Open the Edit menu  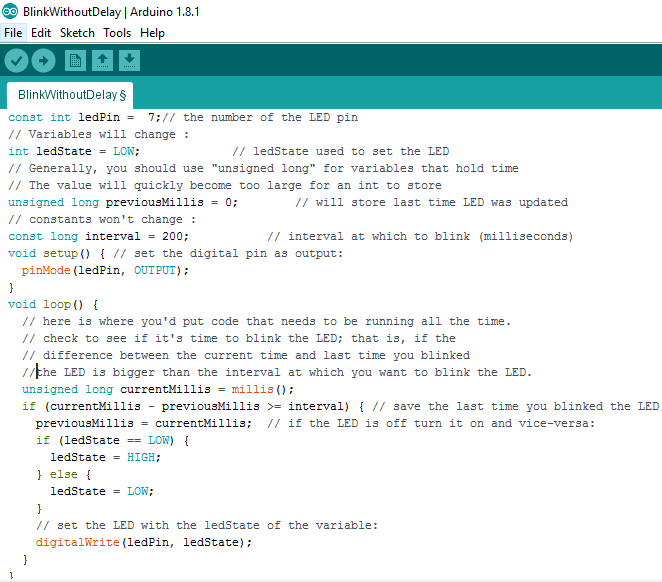[x=41, y=33]
